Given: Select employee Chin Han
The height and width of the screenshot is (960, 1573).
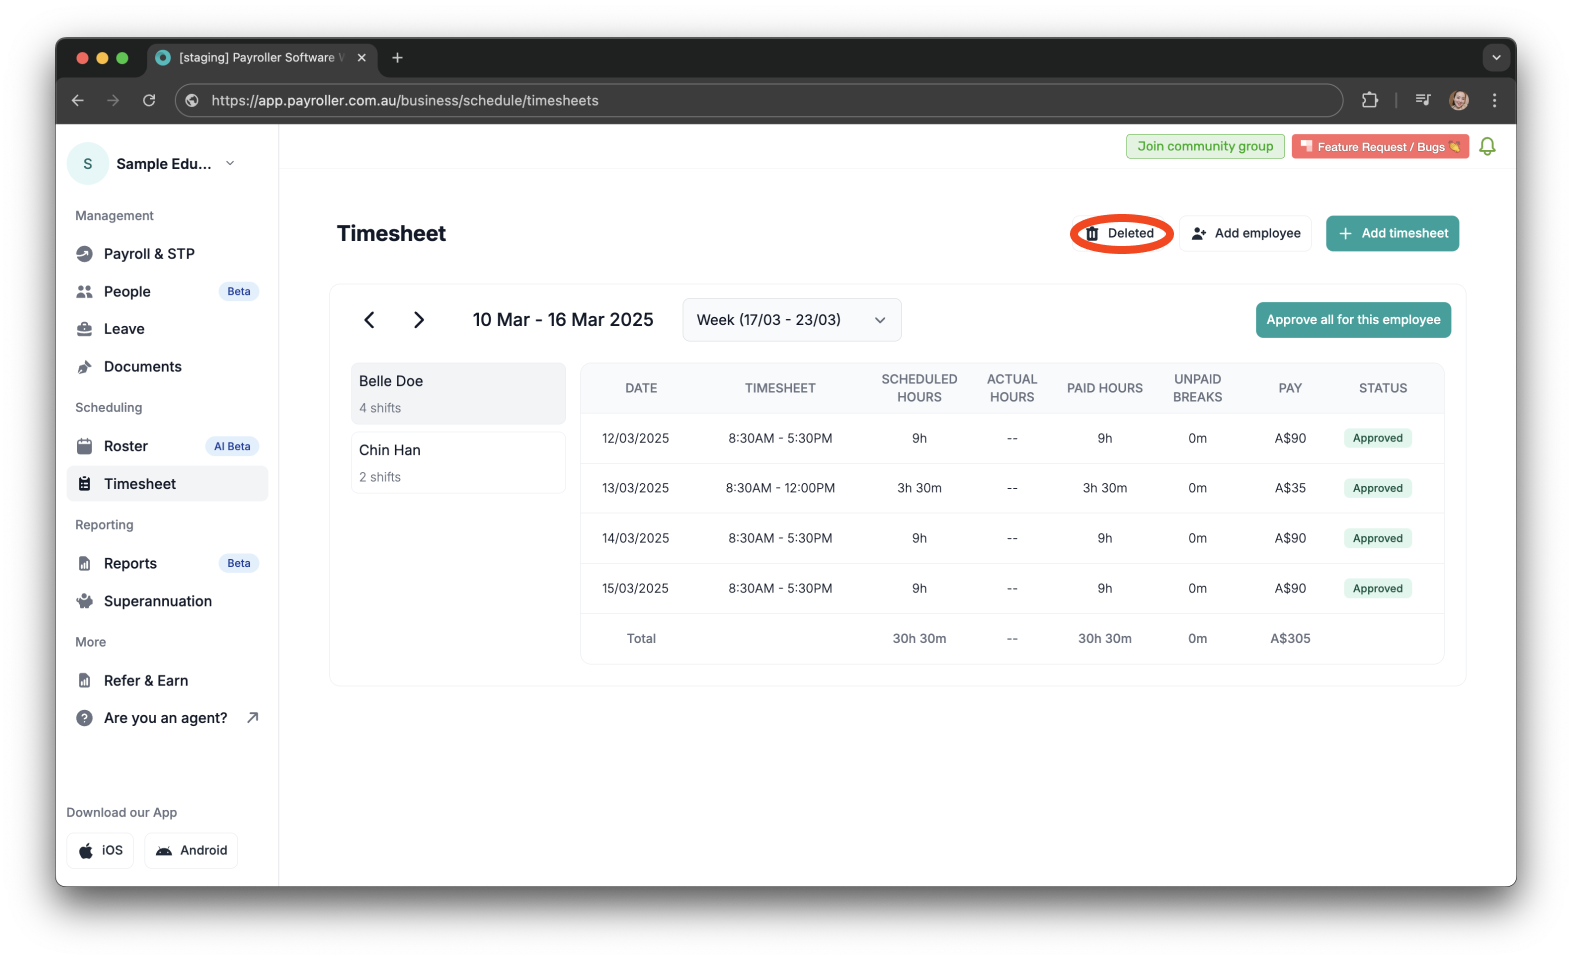Looking at the screenshot, I should [x=458, y=463].
